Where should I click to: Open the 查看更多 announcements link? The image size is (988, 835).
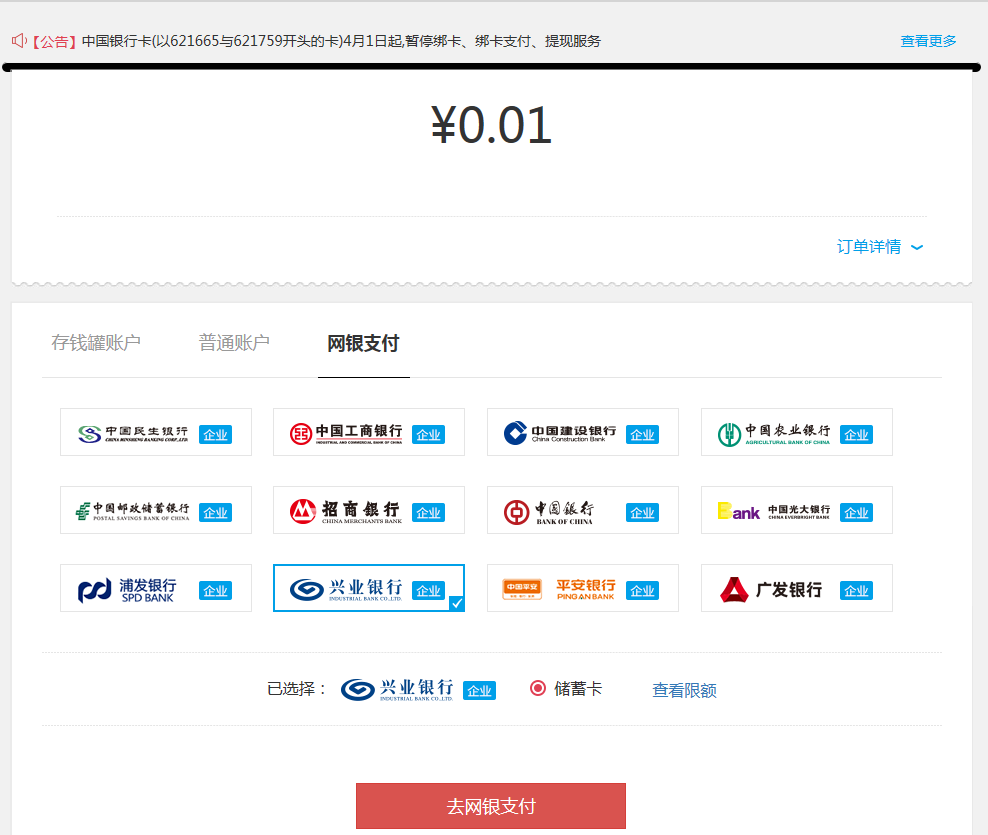coord(928,41)
